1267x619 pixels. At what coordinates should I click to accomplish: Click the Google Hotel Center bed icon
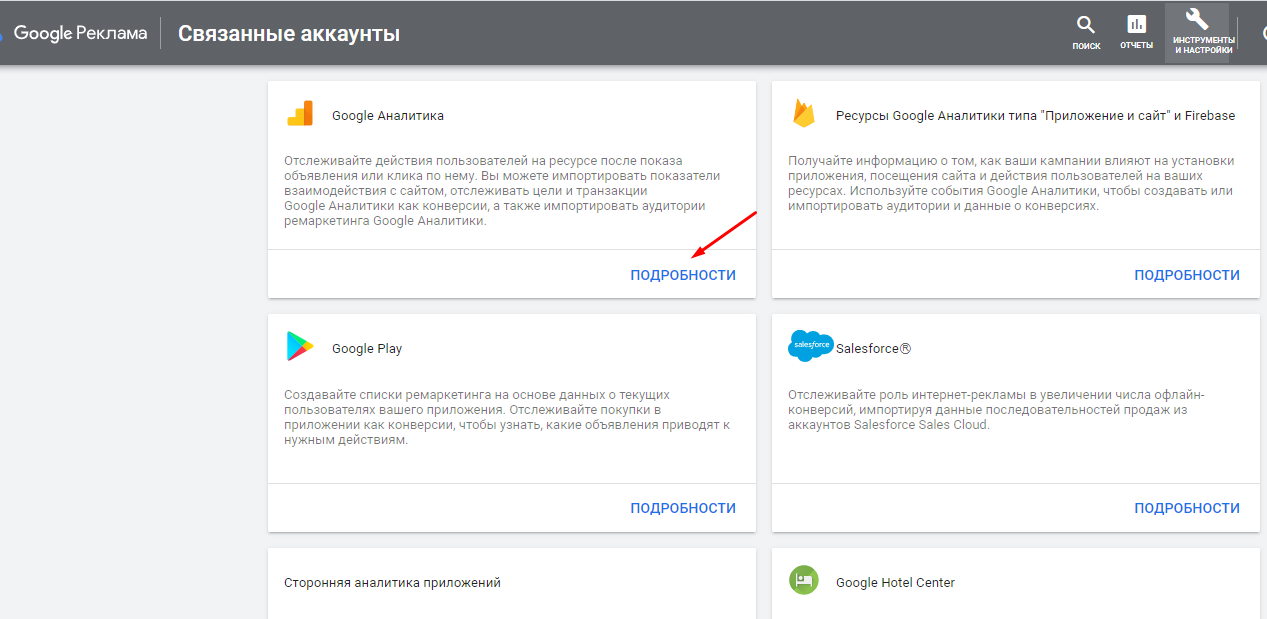(803, 580)
